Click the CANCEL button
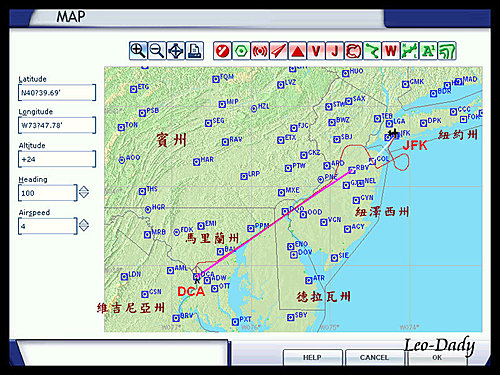This screenshot has width=500, height=375. tap(374, 357)
